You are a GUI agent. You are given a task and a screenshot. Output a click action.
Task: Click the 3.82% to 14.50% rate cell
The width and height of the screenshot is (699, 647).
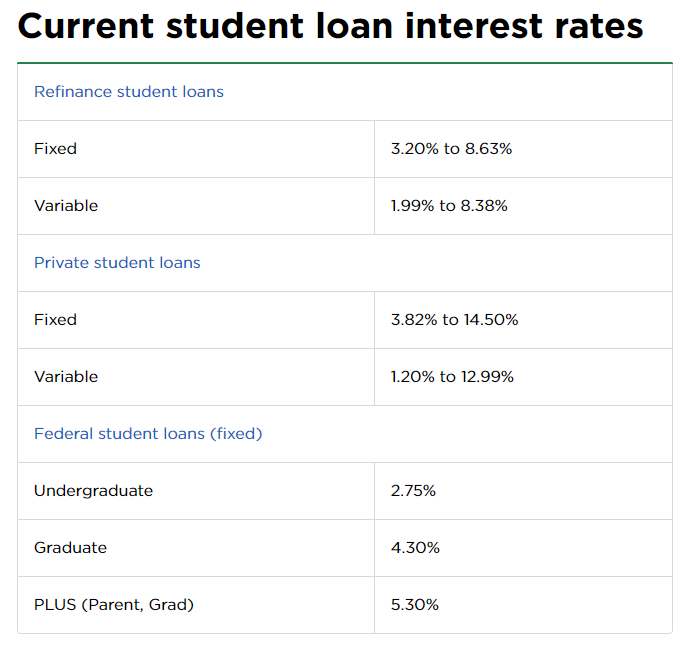click(454, 320)
